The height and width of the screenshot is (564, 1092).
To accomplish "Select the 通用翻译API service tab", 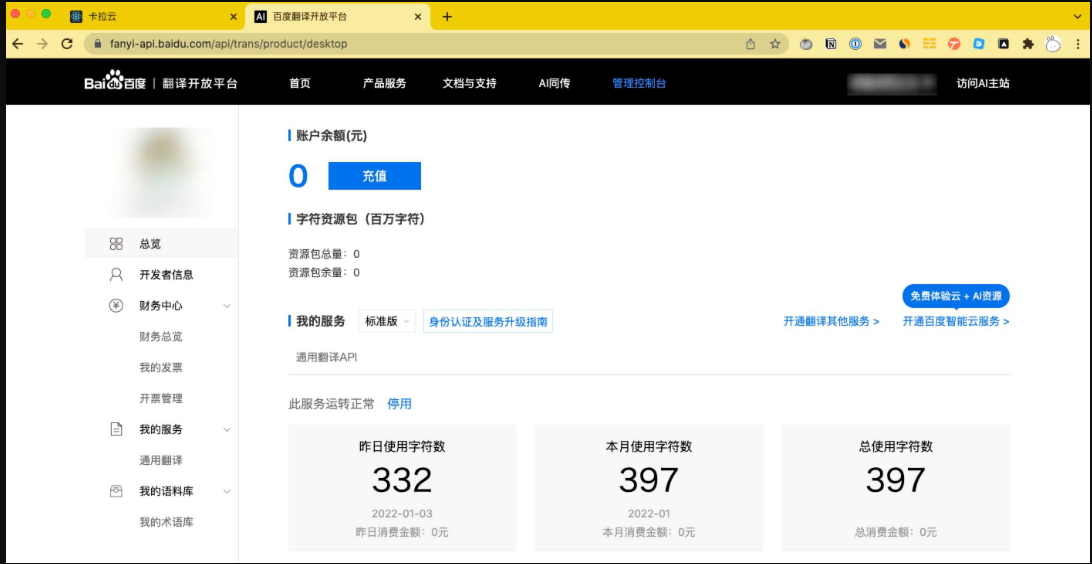I will pos(327,357).
